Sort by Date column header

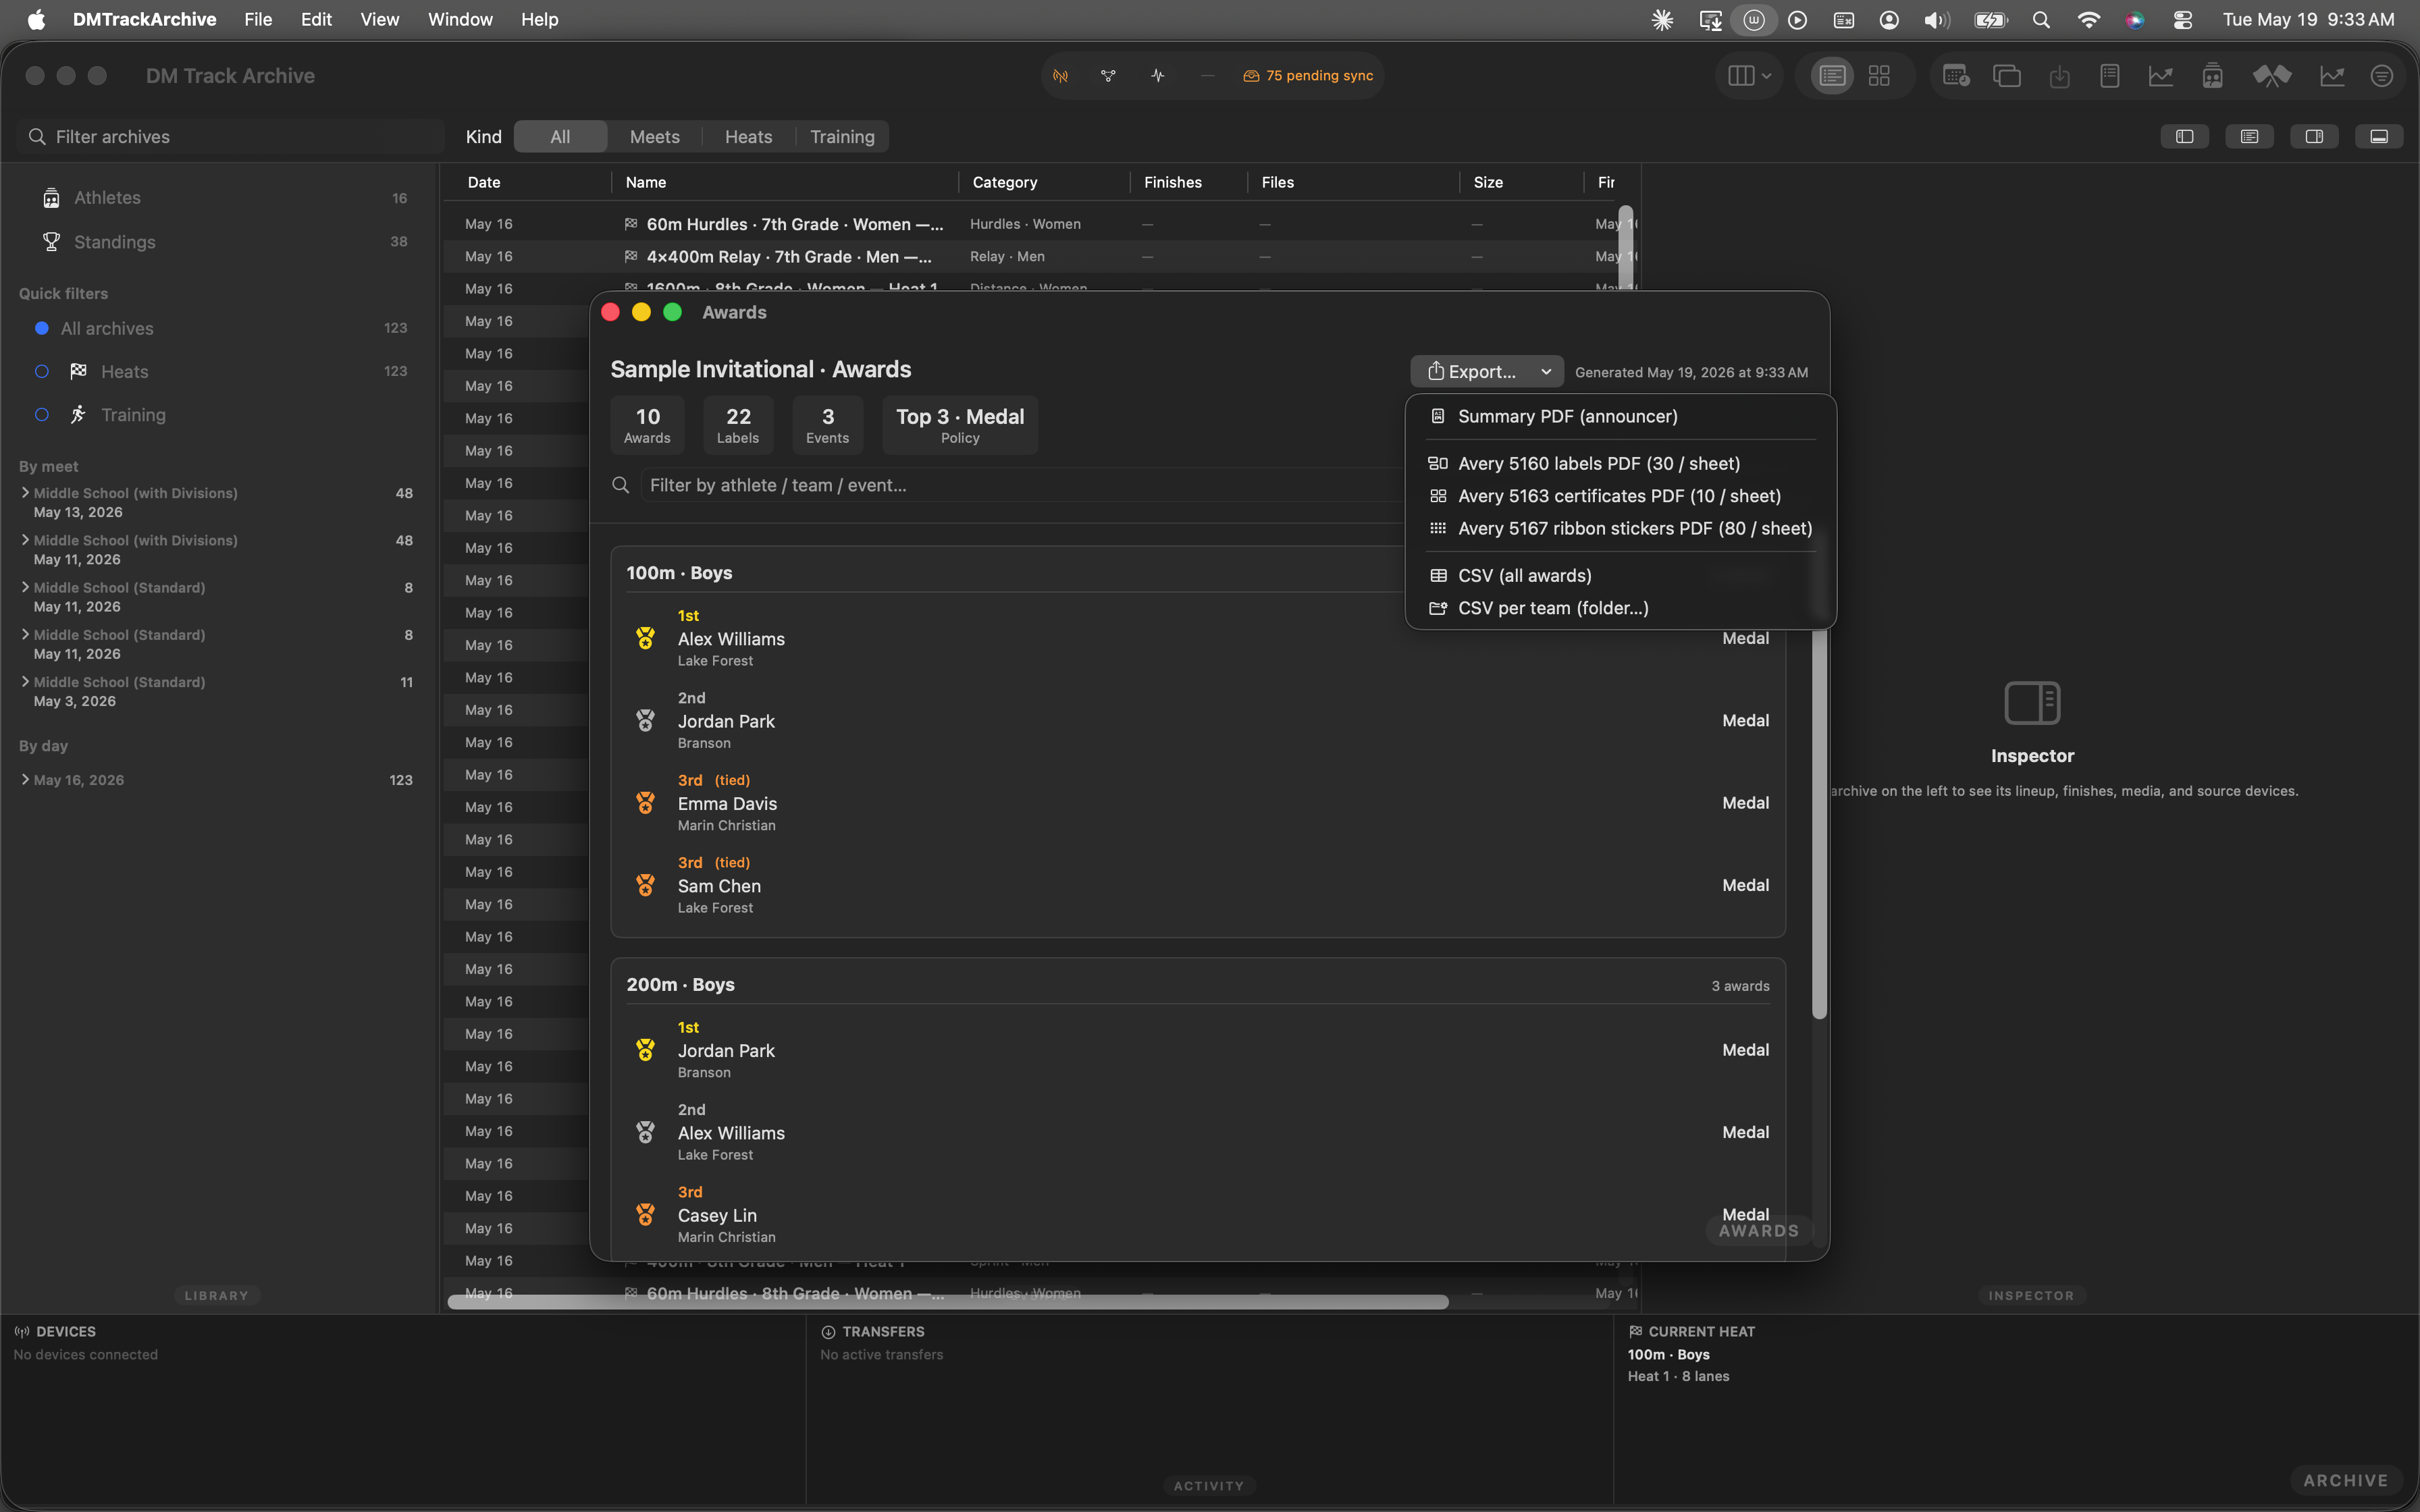pos(527,182)
